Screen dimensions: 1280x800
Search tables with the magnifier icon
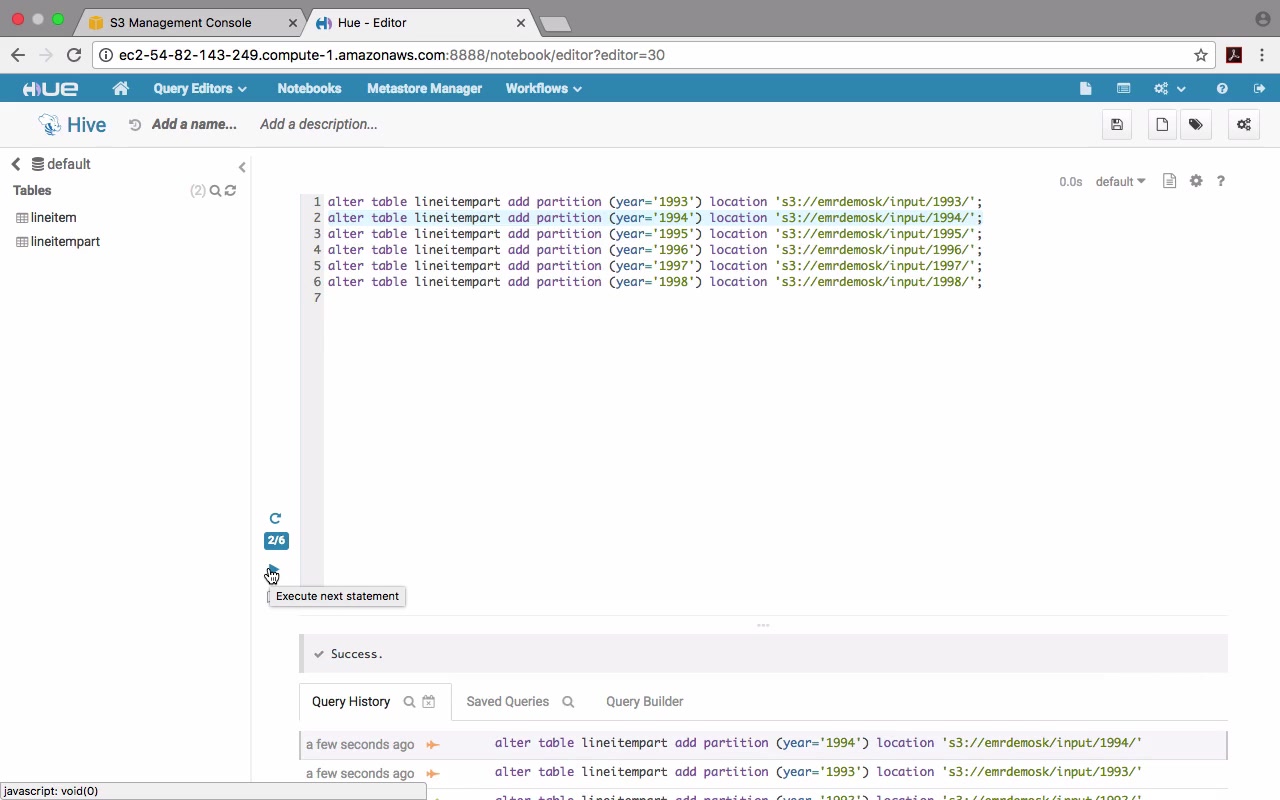tap(215, 191)
